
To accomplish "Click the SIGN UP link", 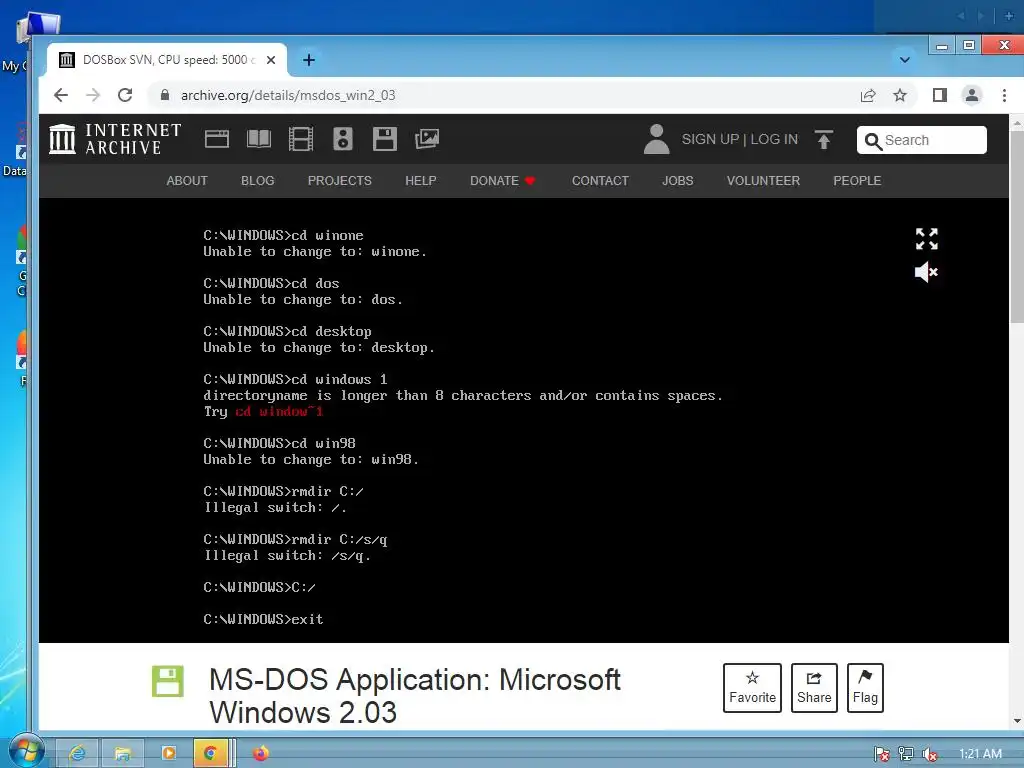I will click(x=711, y=139).
